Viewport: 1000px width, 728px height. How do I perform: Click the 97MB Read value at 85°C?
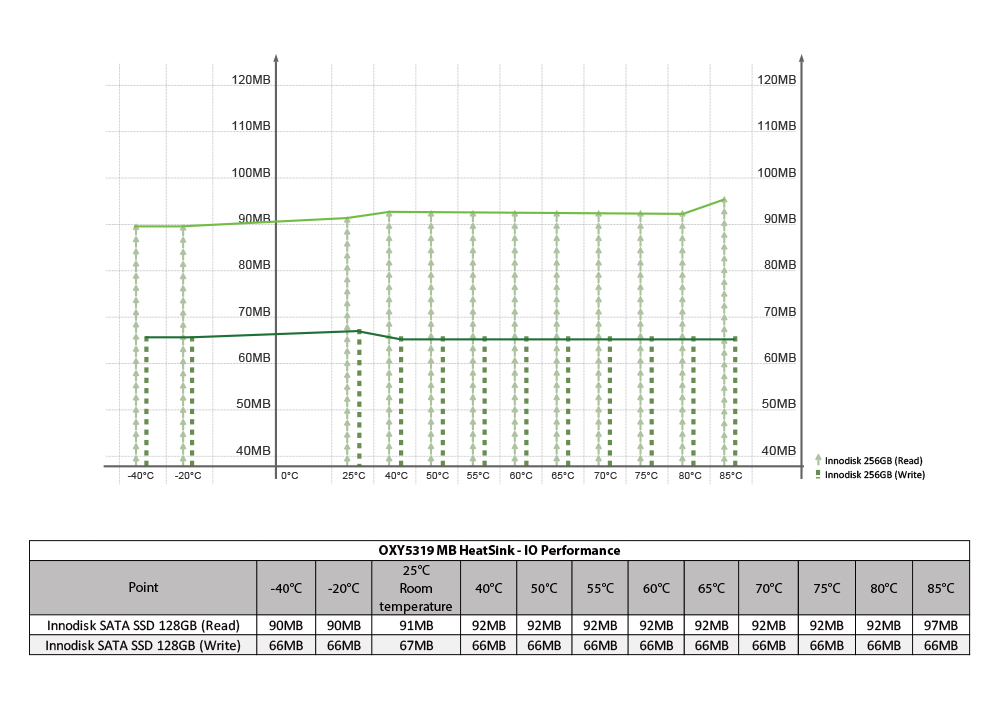pos(941,625)
